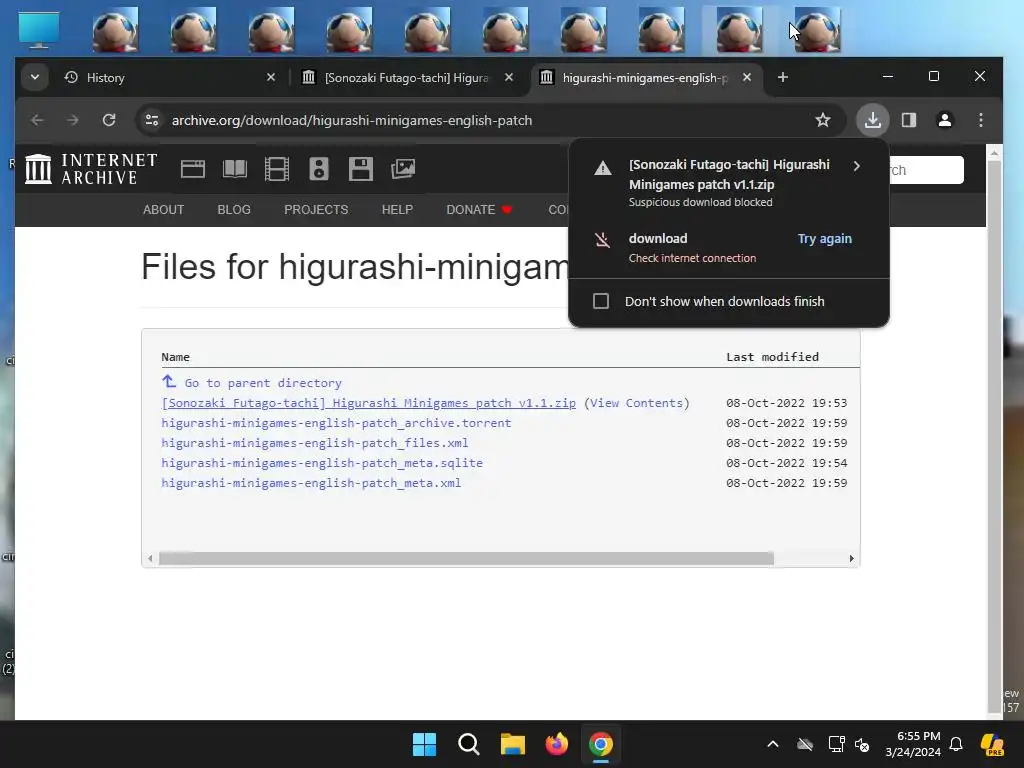Click "Try again" for failed download
Viewport: 1024px width, 768px height.
click(824, 238)
